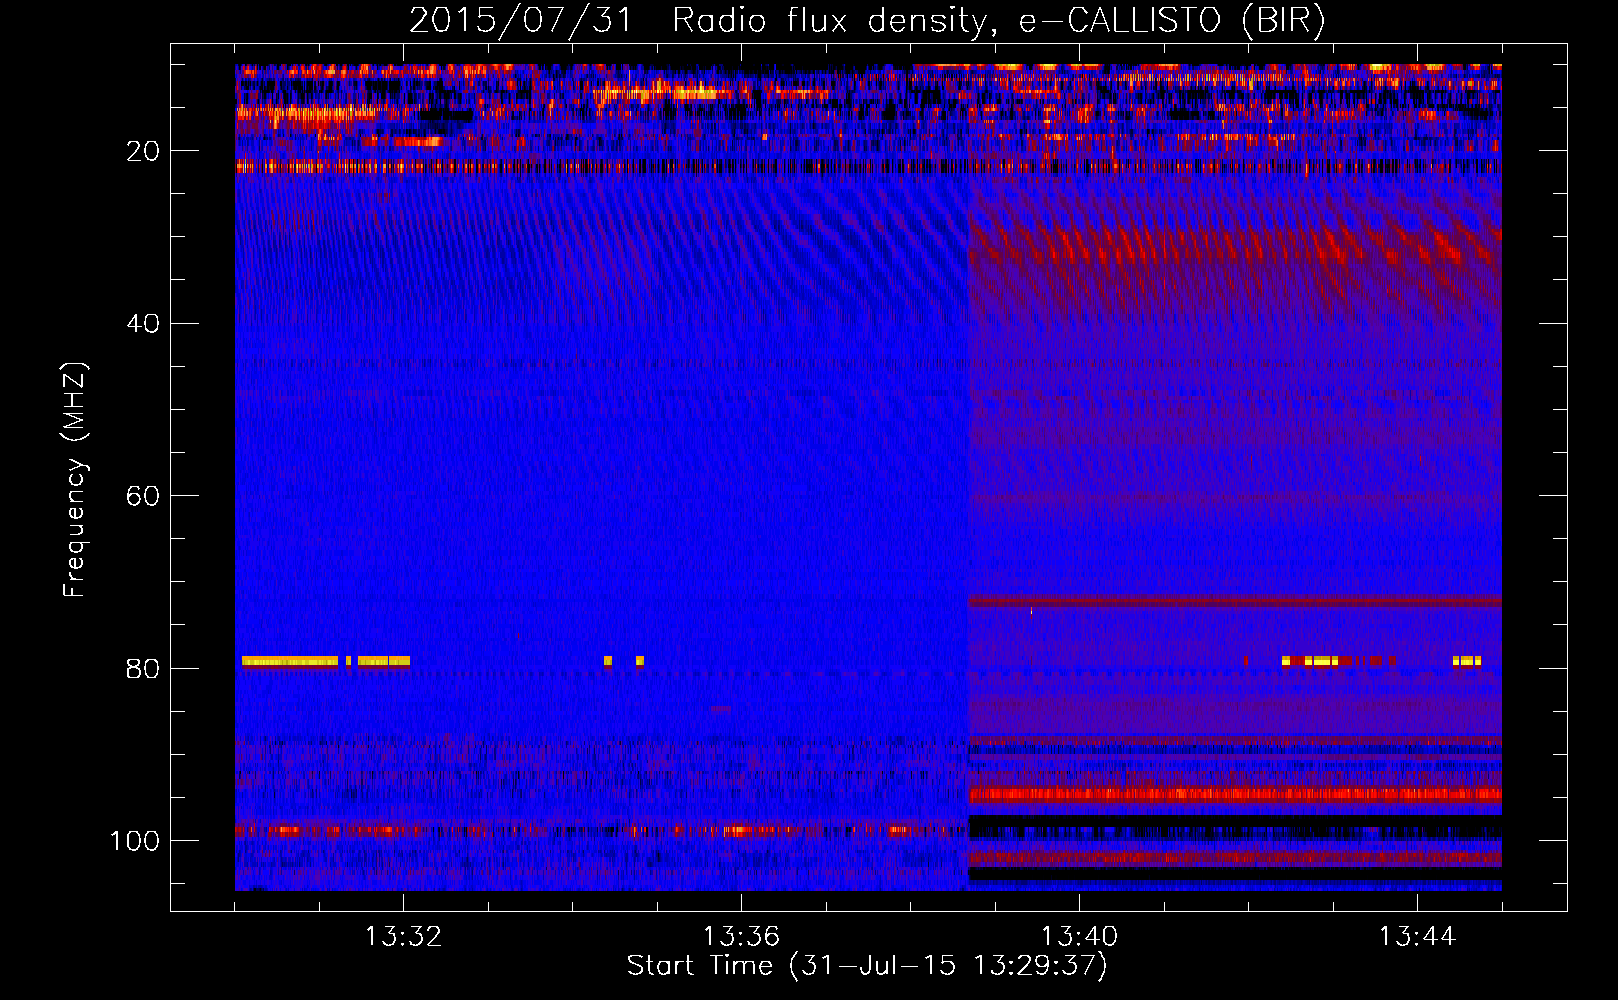Click the 13:32 time tick label

pos(403,937)
